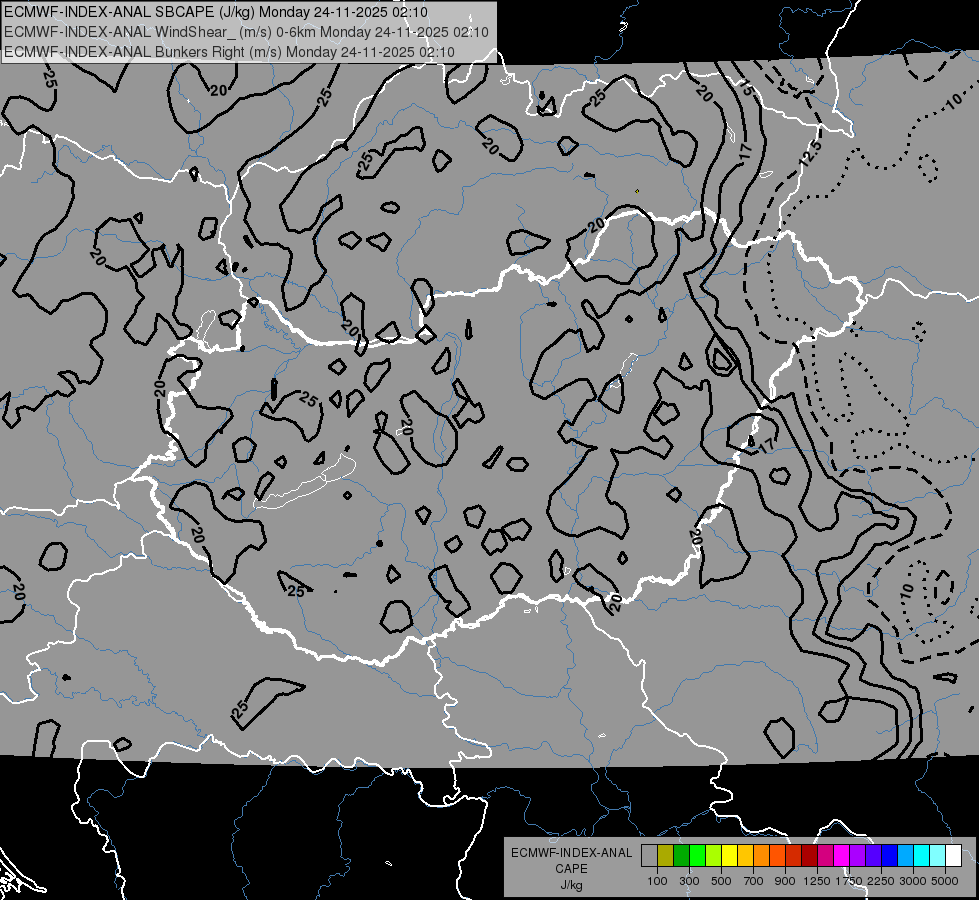Click the 15 contour label on map
Viewport: 979px width, 900px height.
[746, 88]
